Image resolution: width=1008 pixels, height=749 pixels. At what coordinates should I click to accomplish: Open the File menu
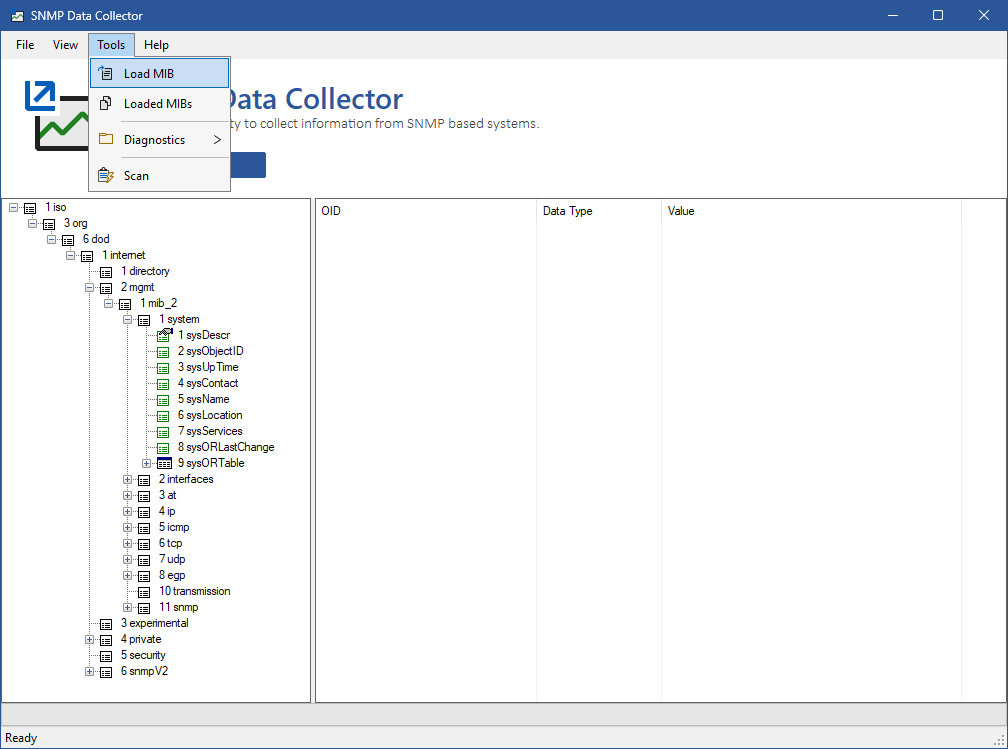click(x=25, y=45)
